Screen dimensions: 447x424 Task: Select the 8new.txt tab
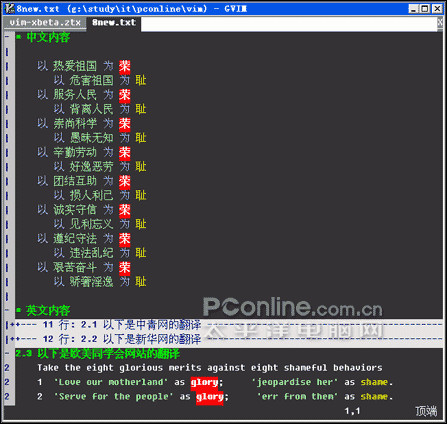[114, 23]
